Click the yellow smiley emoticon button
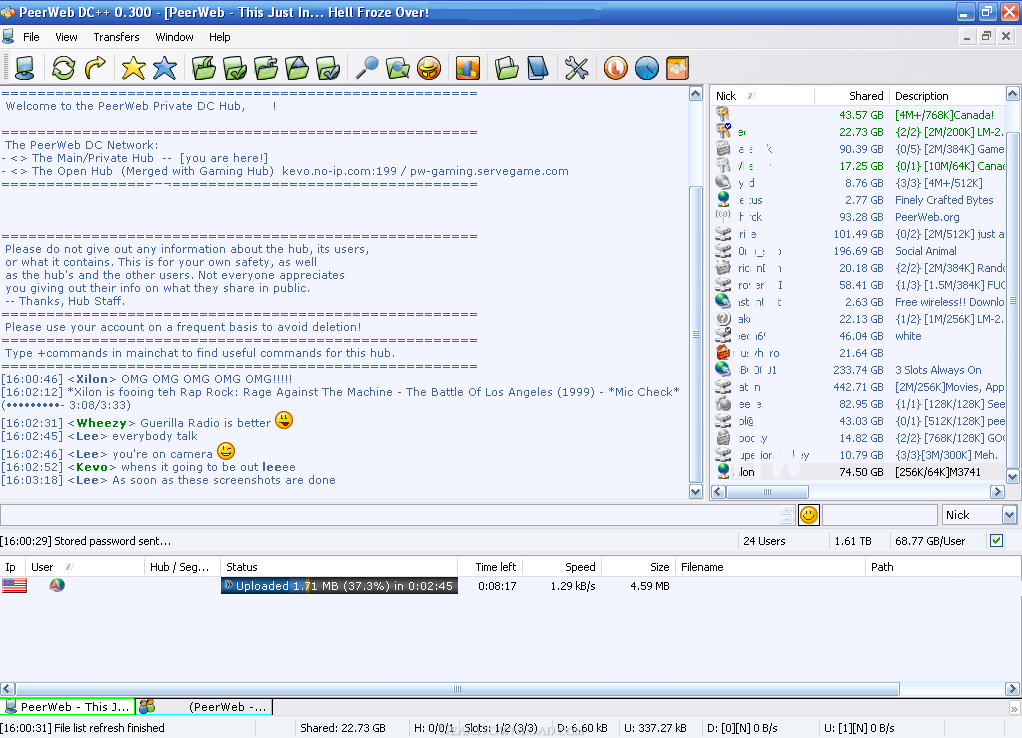Viewport: 1022px width, 738px height. click(809, 515)
